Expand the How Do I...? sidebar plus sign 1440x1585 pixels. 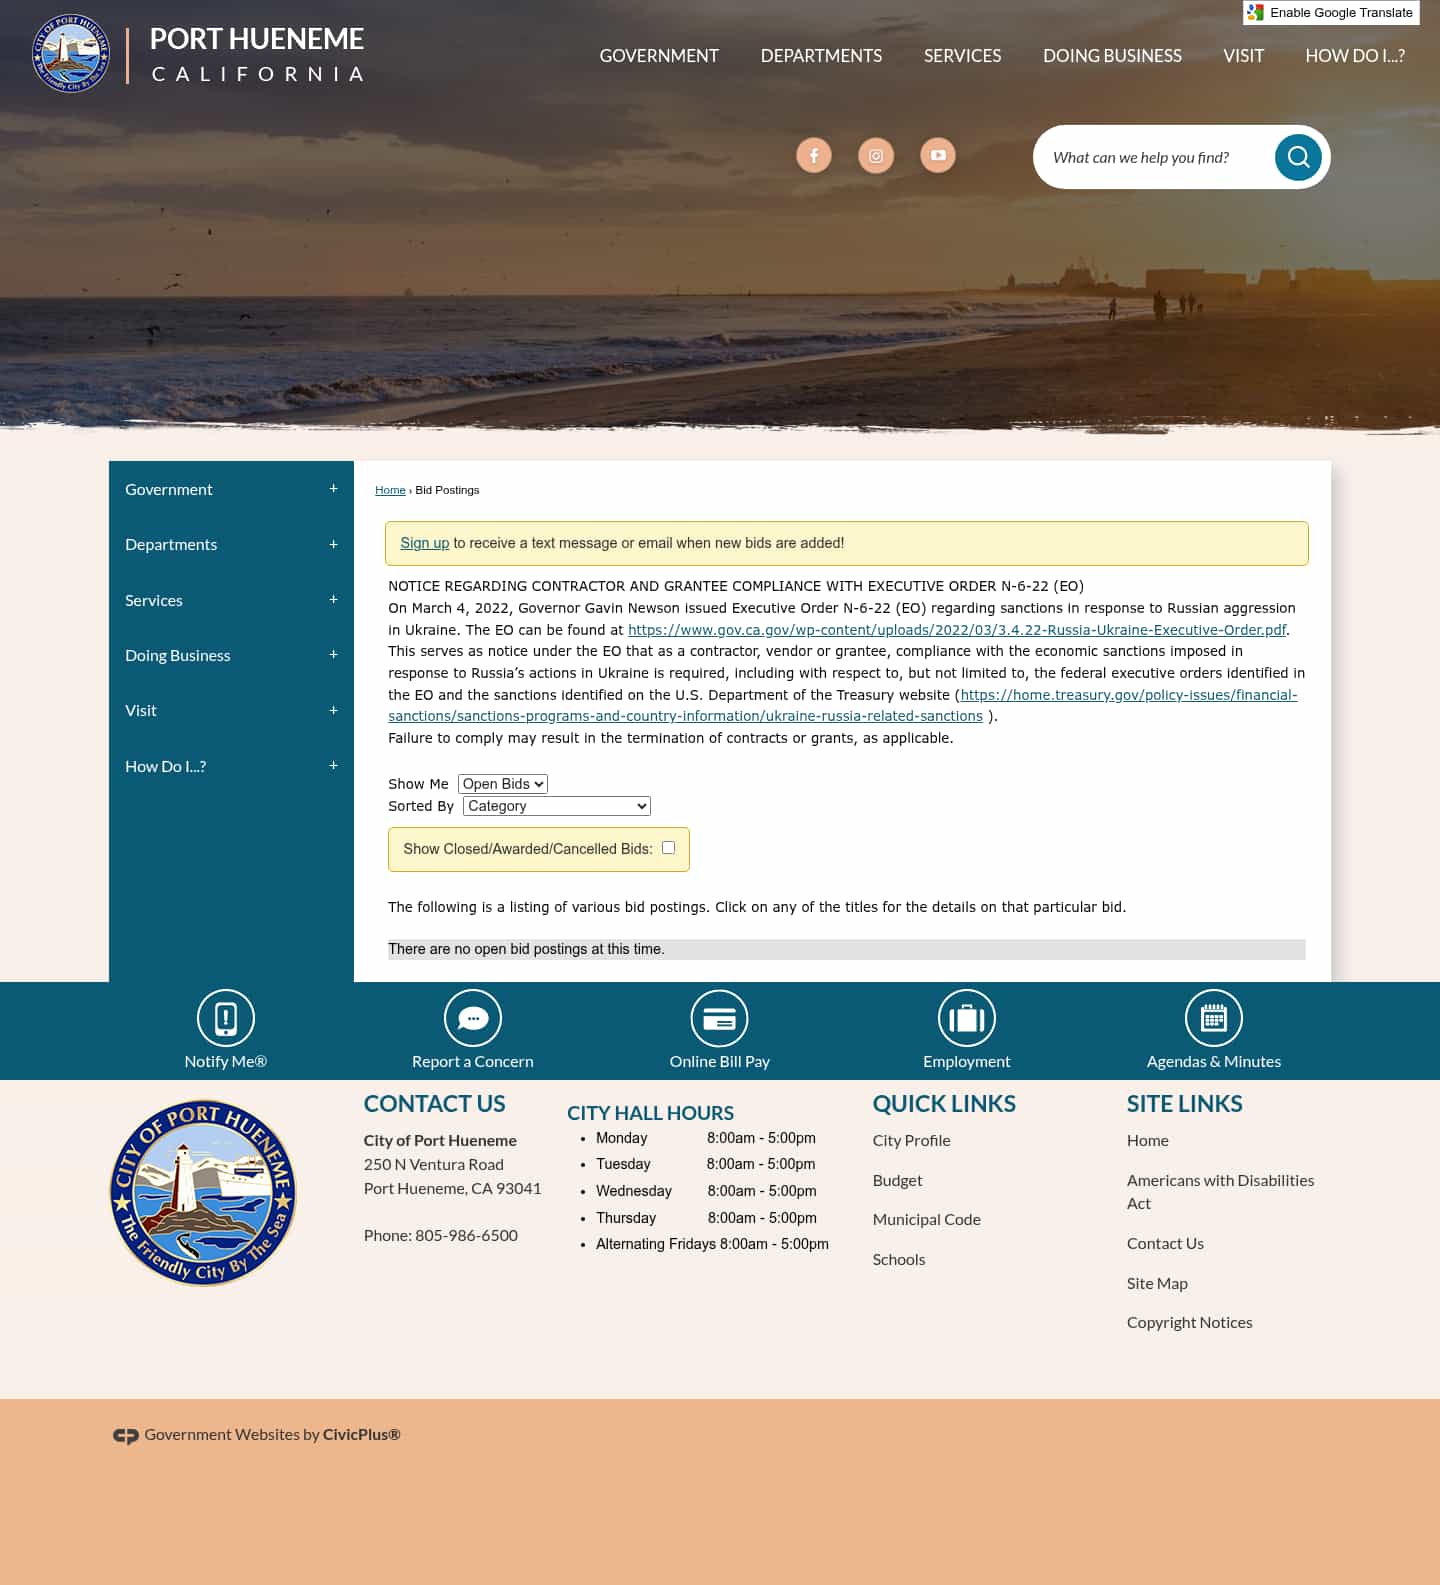[x=333, y=766]
